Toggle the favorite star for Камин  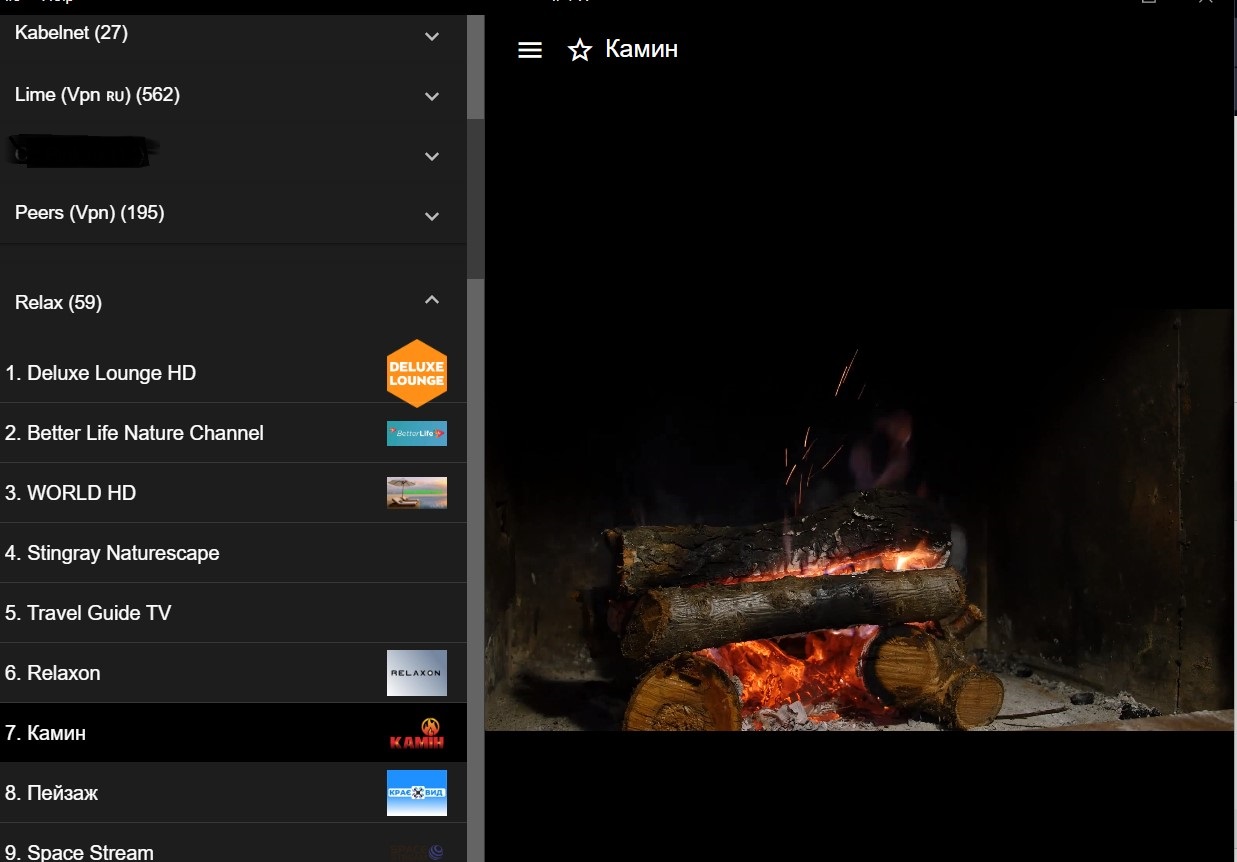(x=580, y=50)
